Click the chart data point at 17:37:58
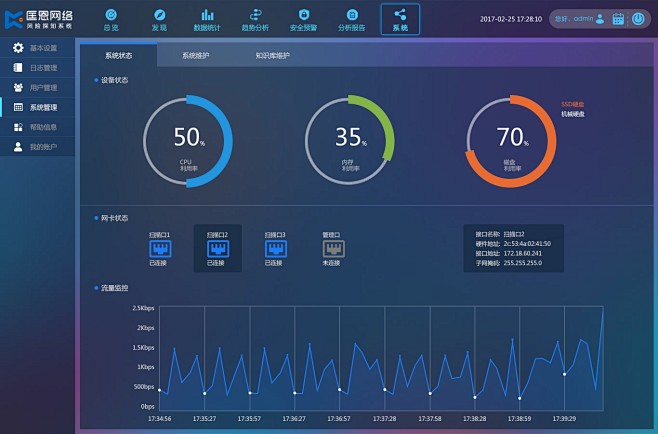 [x=430, y=393]
